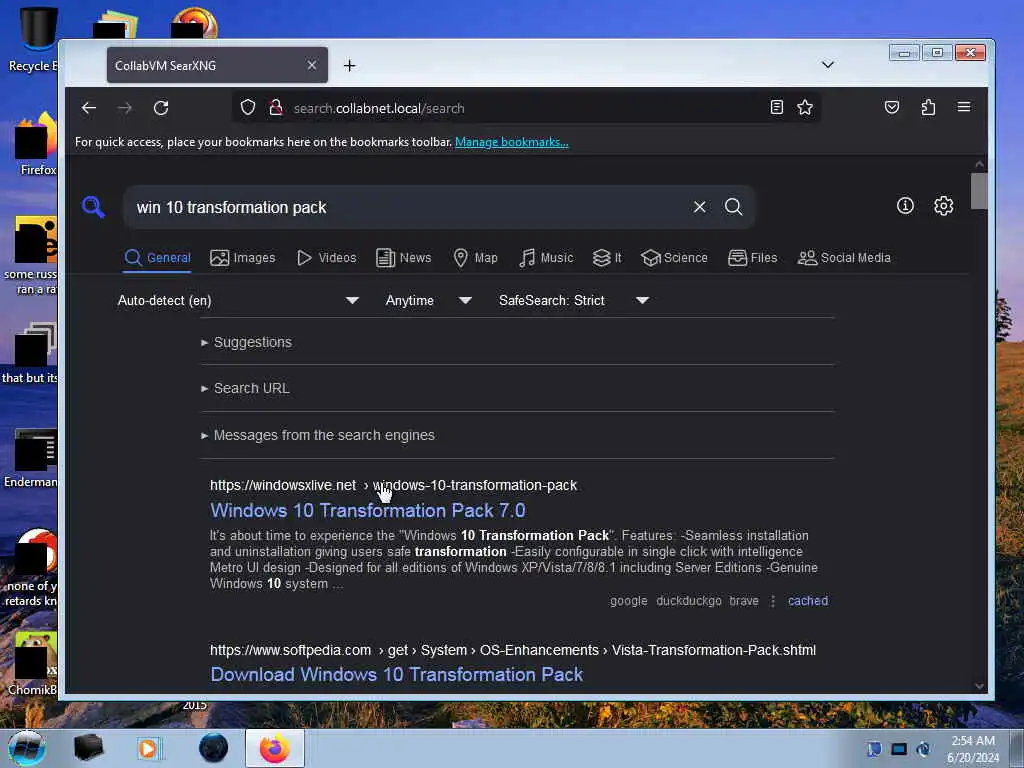This screenshot has width=1024, height=768.
Task: Open the preferences gear icon
Action: tap(943, 206)
